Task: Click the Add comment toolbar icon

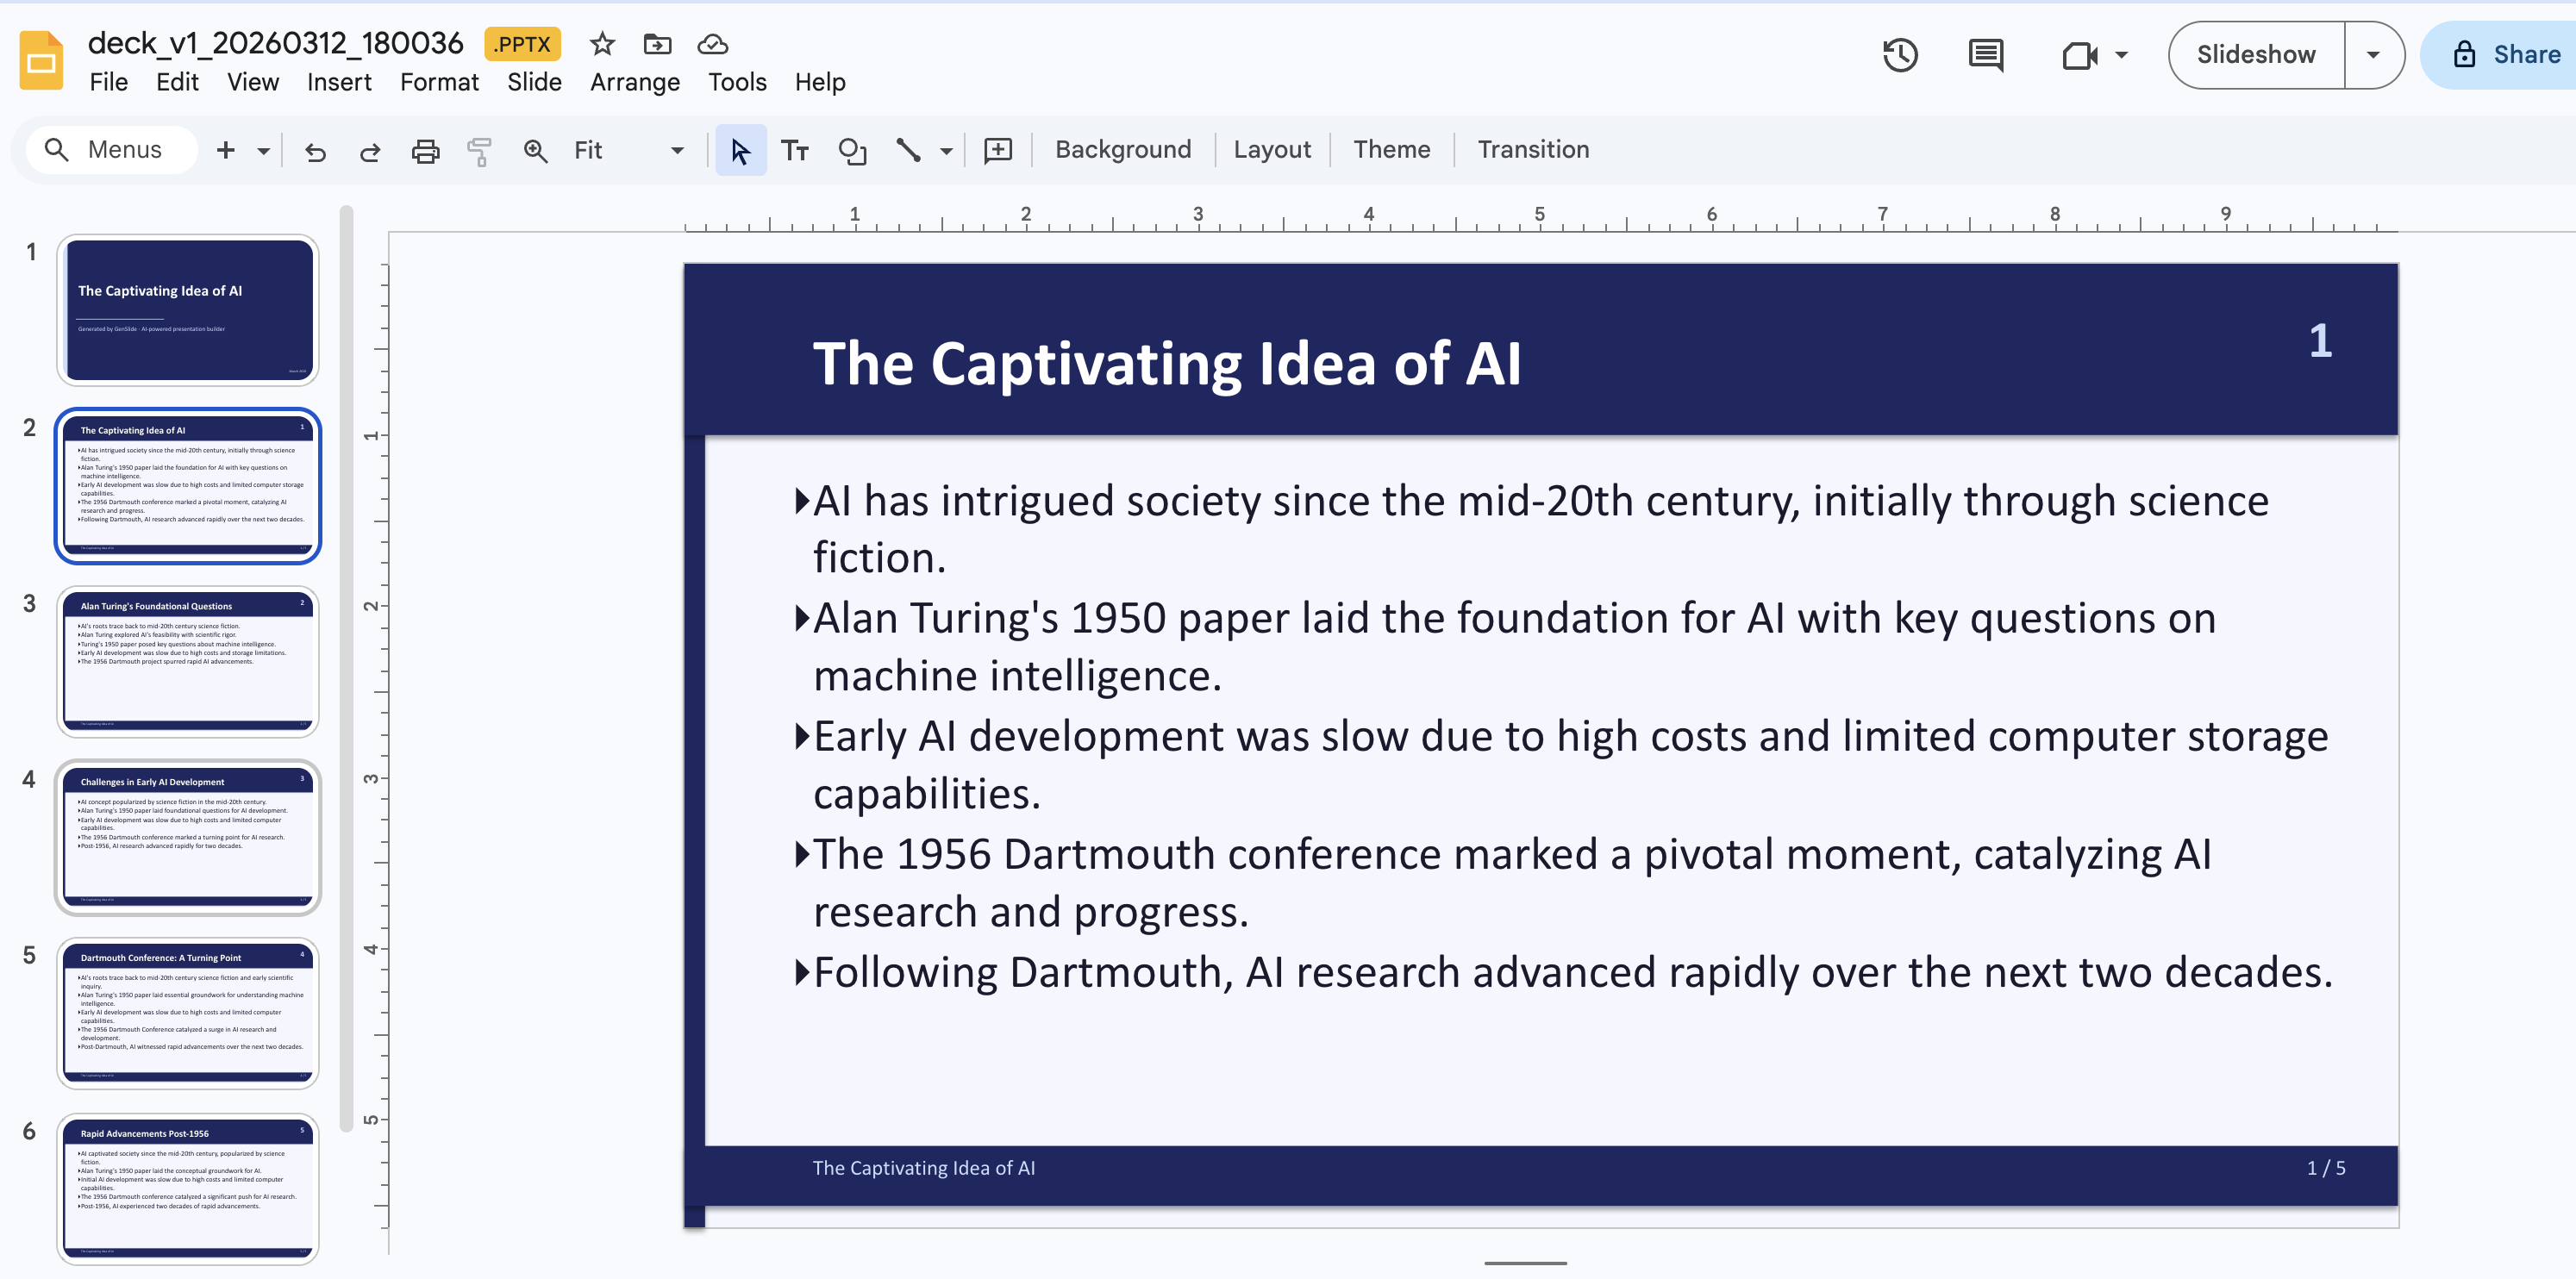Action: tap(998, 151)
